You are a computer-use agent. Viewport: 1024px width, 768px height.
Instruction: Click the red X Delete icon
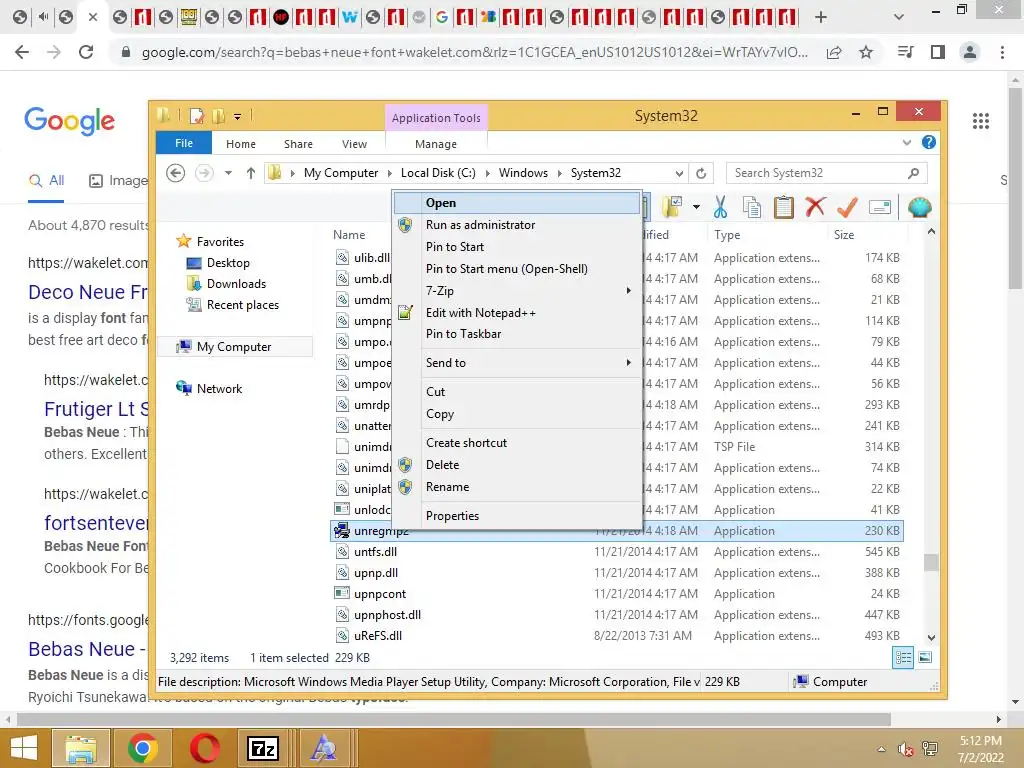pyautogui.click(x=815, y=207)
